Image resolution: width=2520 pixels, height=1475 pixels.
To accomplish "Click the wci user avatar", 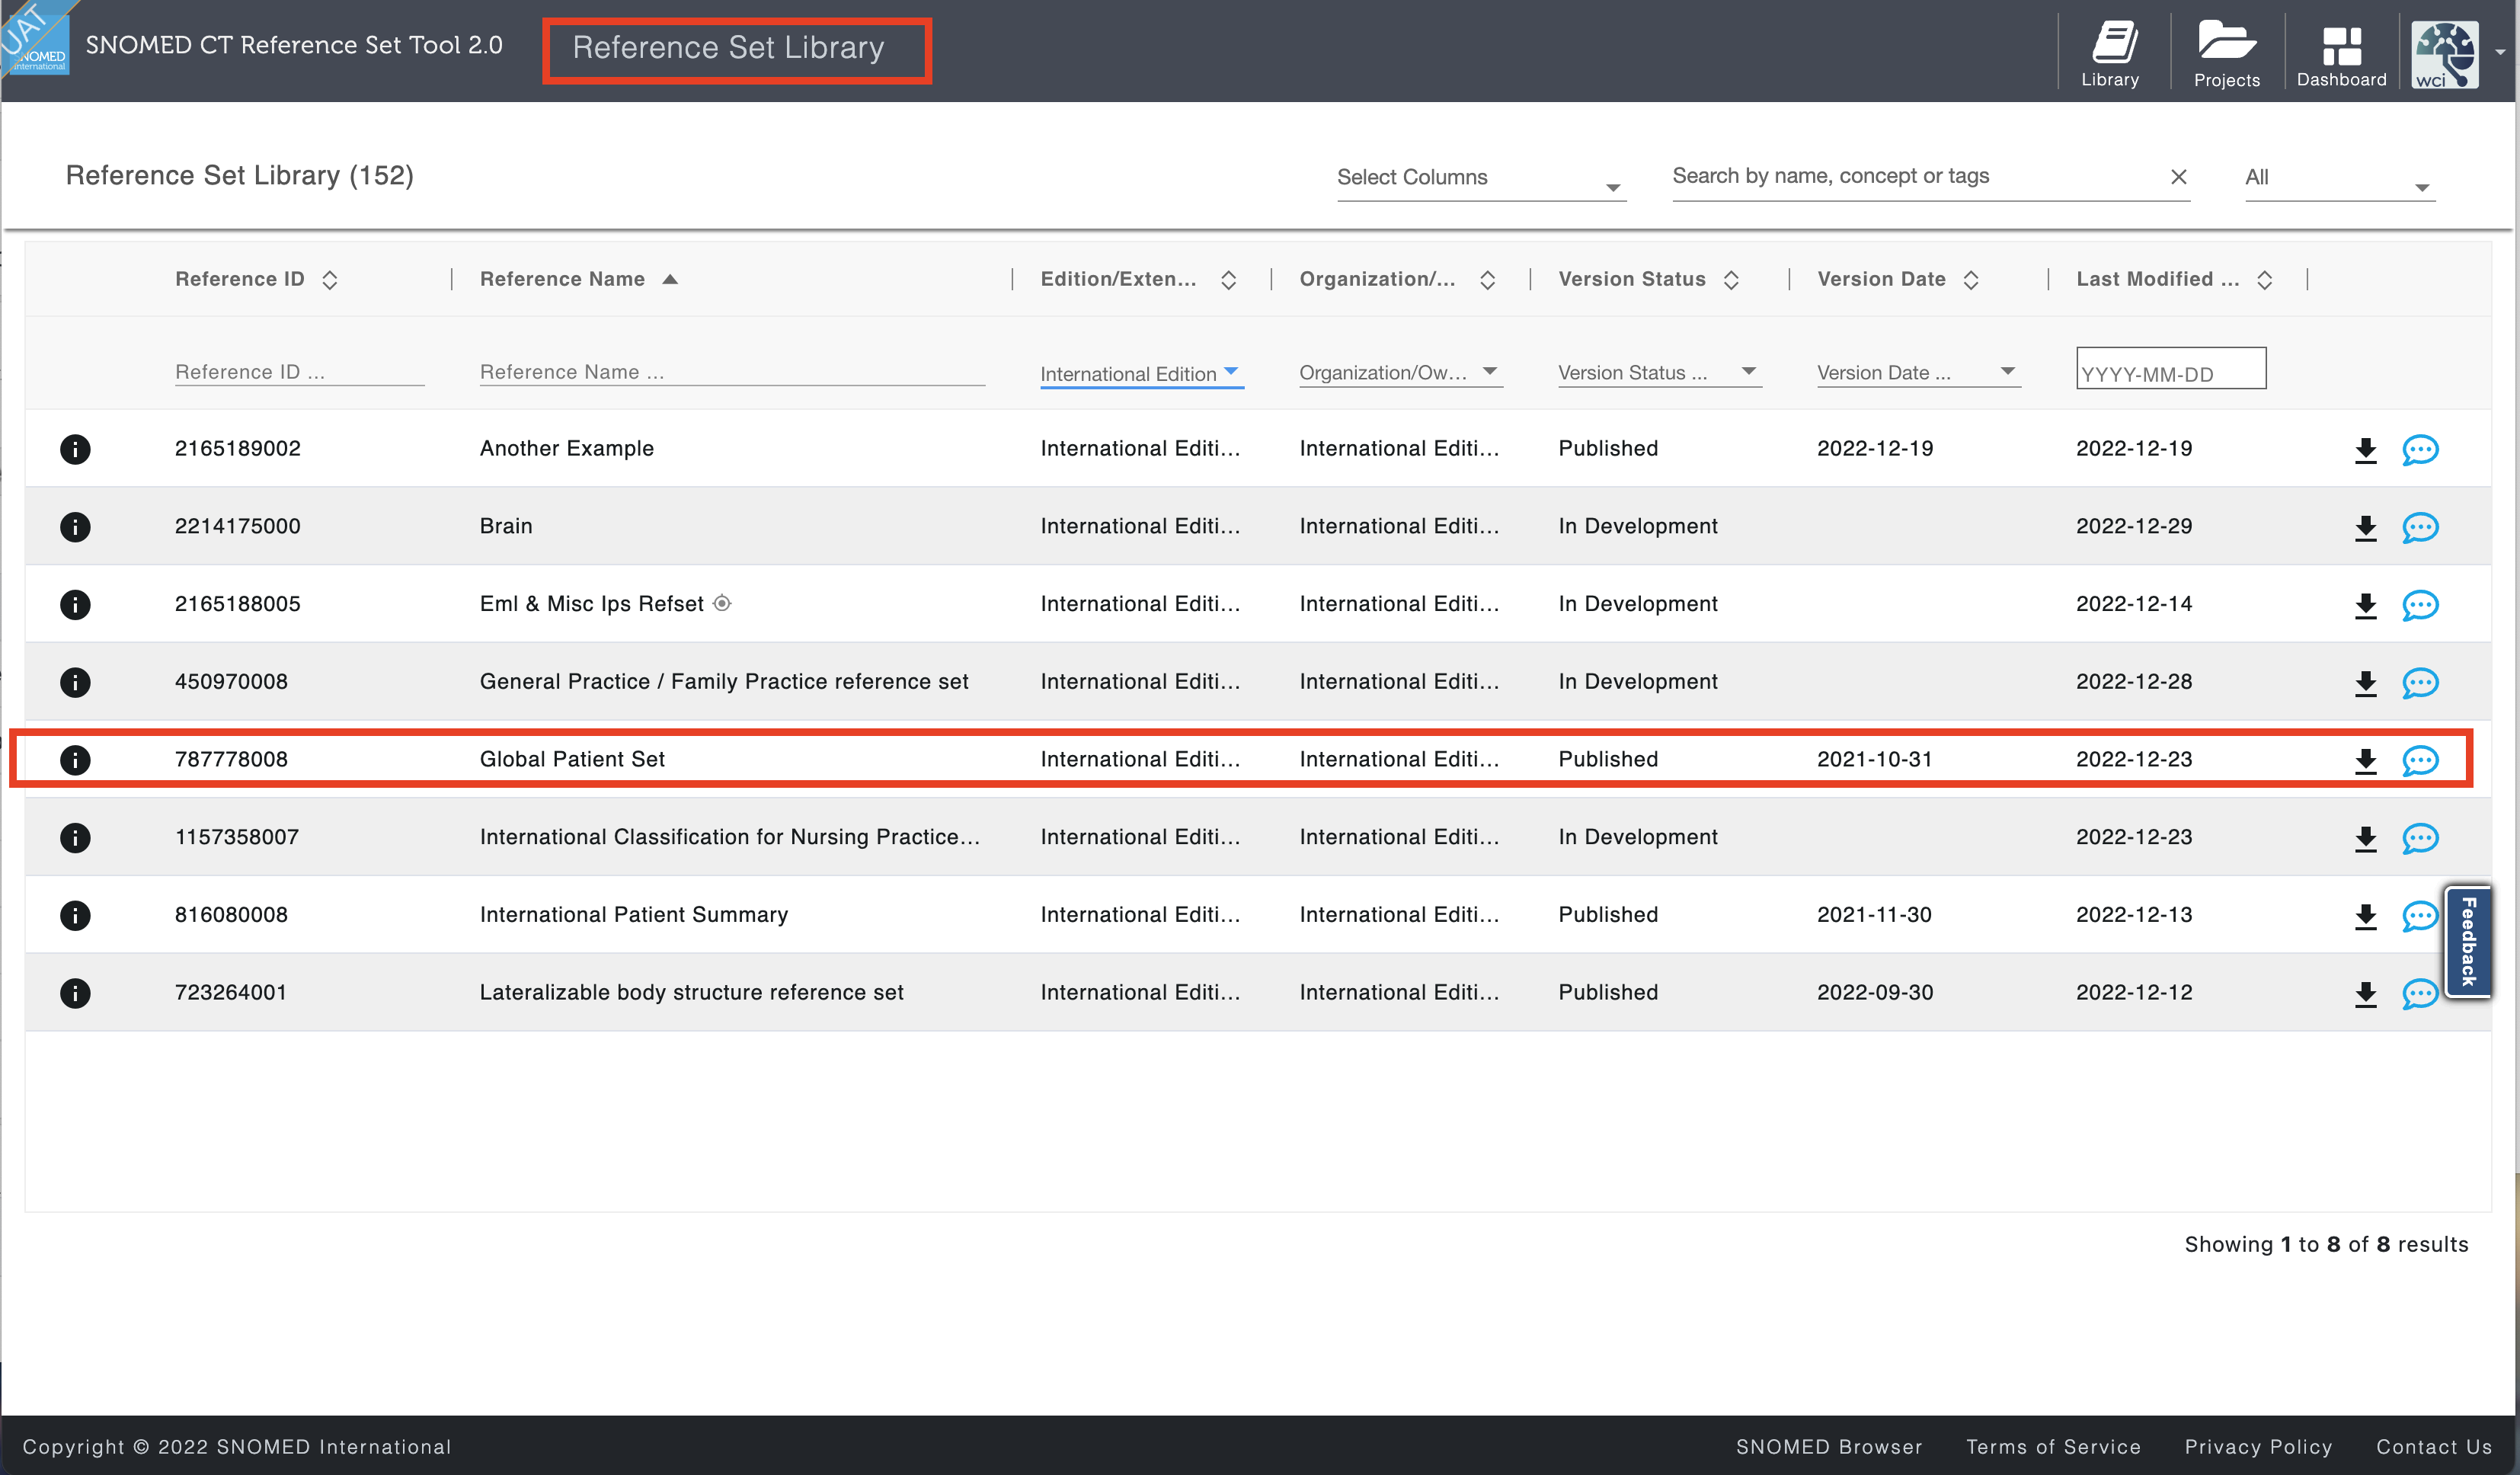I will click(x=2444, y=55).
